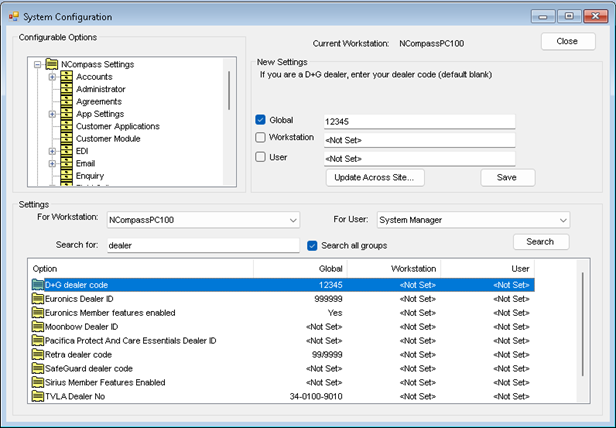Click the Search button

pyautogui.click(x=541, y=242)
